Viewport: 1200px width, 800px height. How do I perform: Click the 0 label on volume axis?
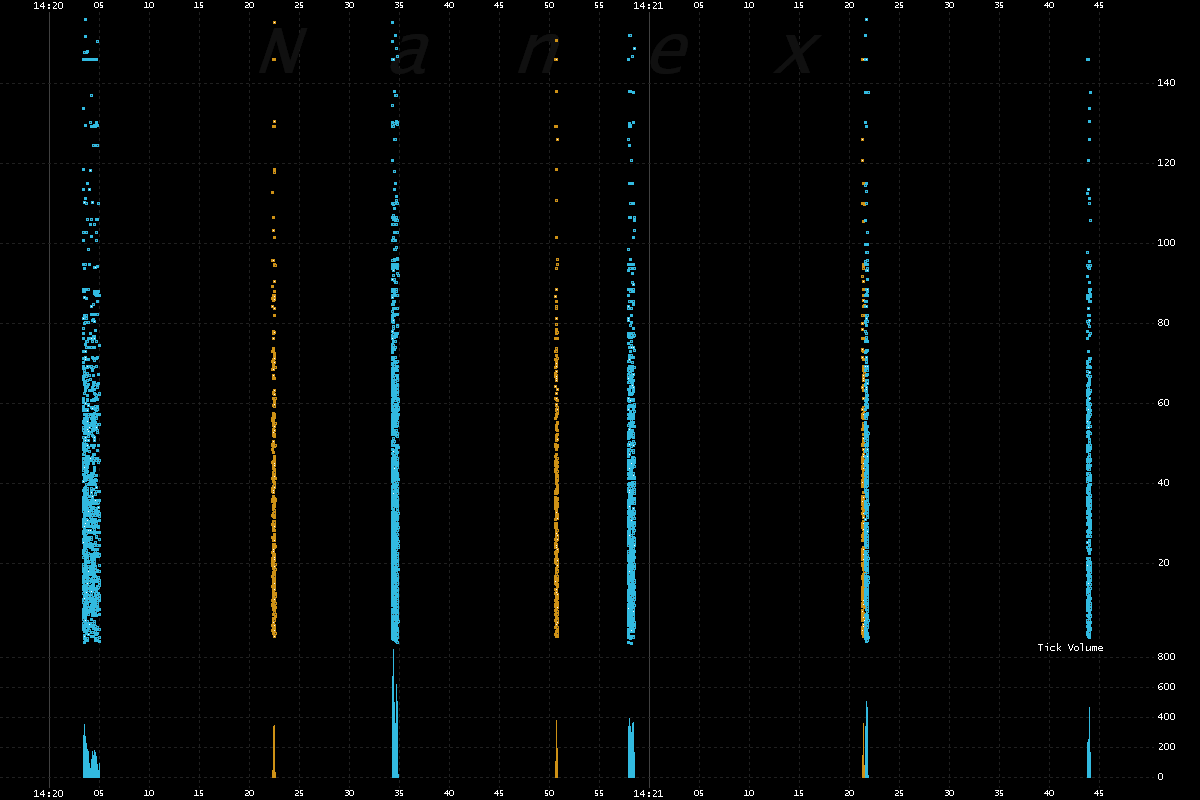point(1160,777)
